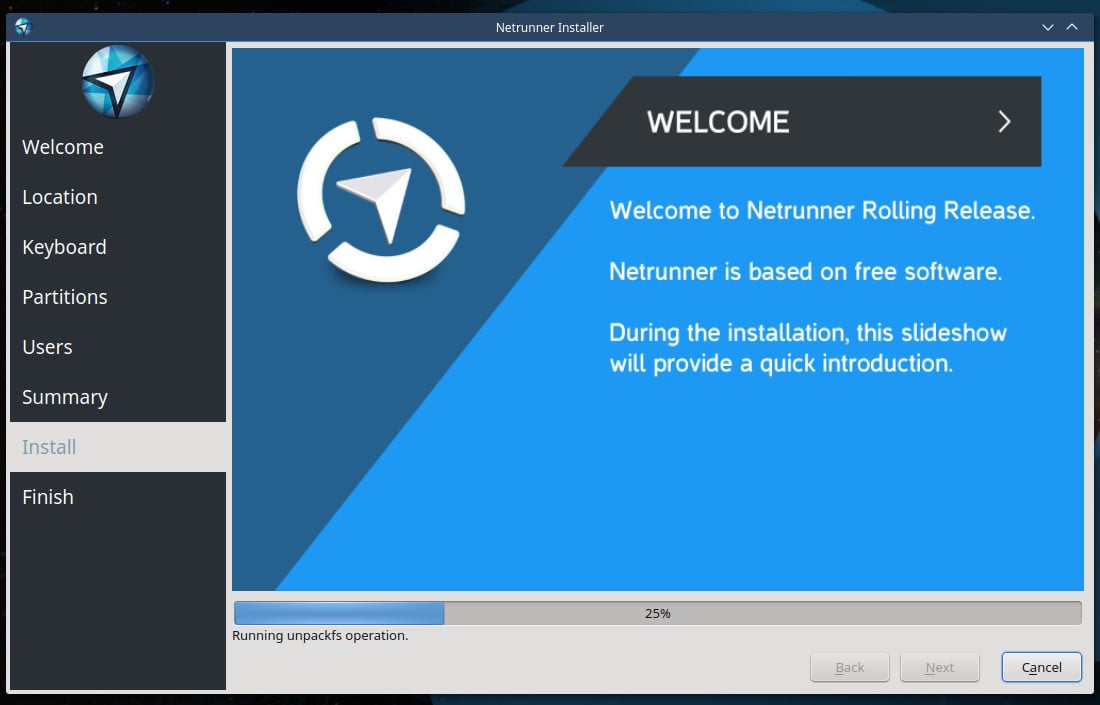Click the installer icon in the title bar

coord(21,27)
